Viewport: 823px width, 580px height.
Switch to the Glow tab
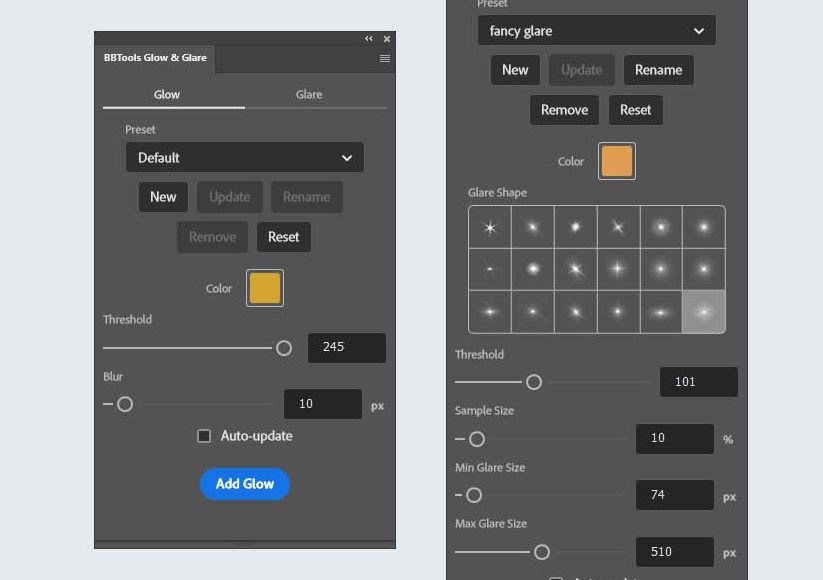(x=167, y=95)
